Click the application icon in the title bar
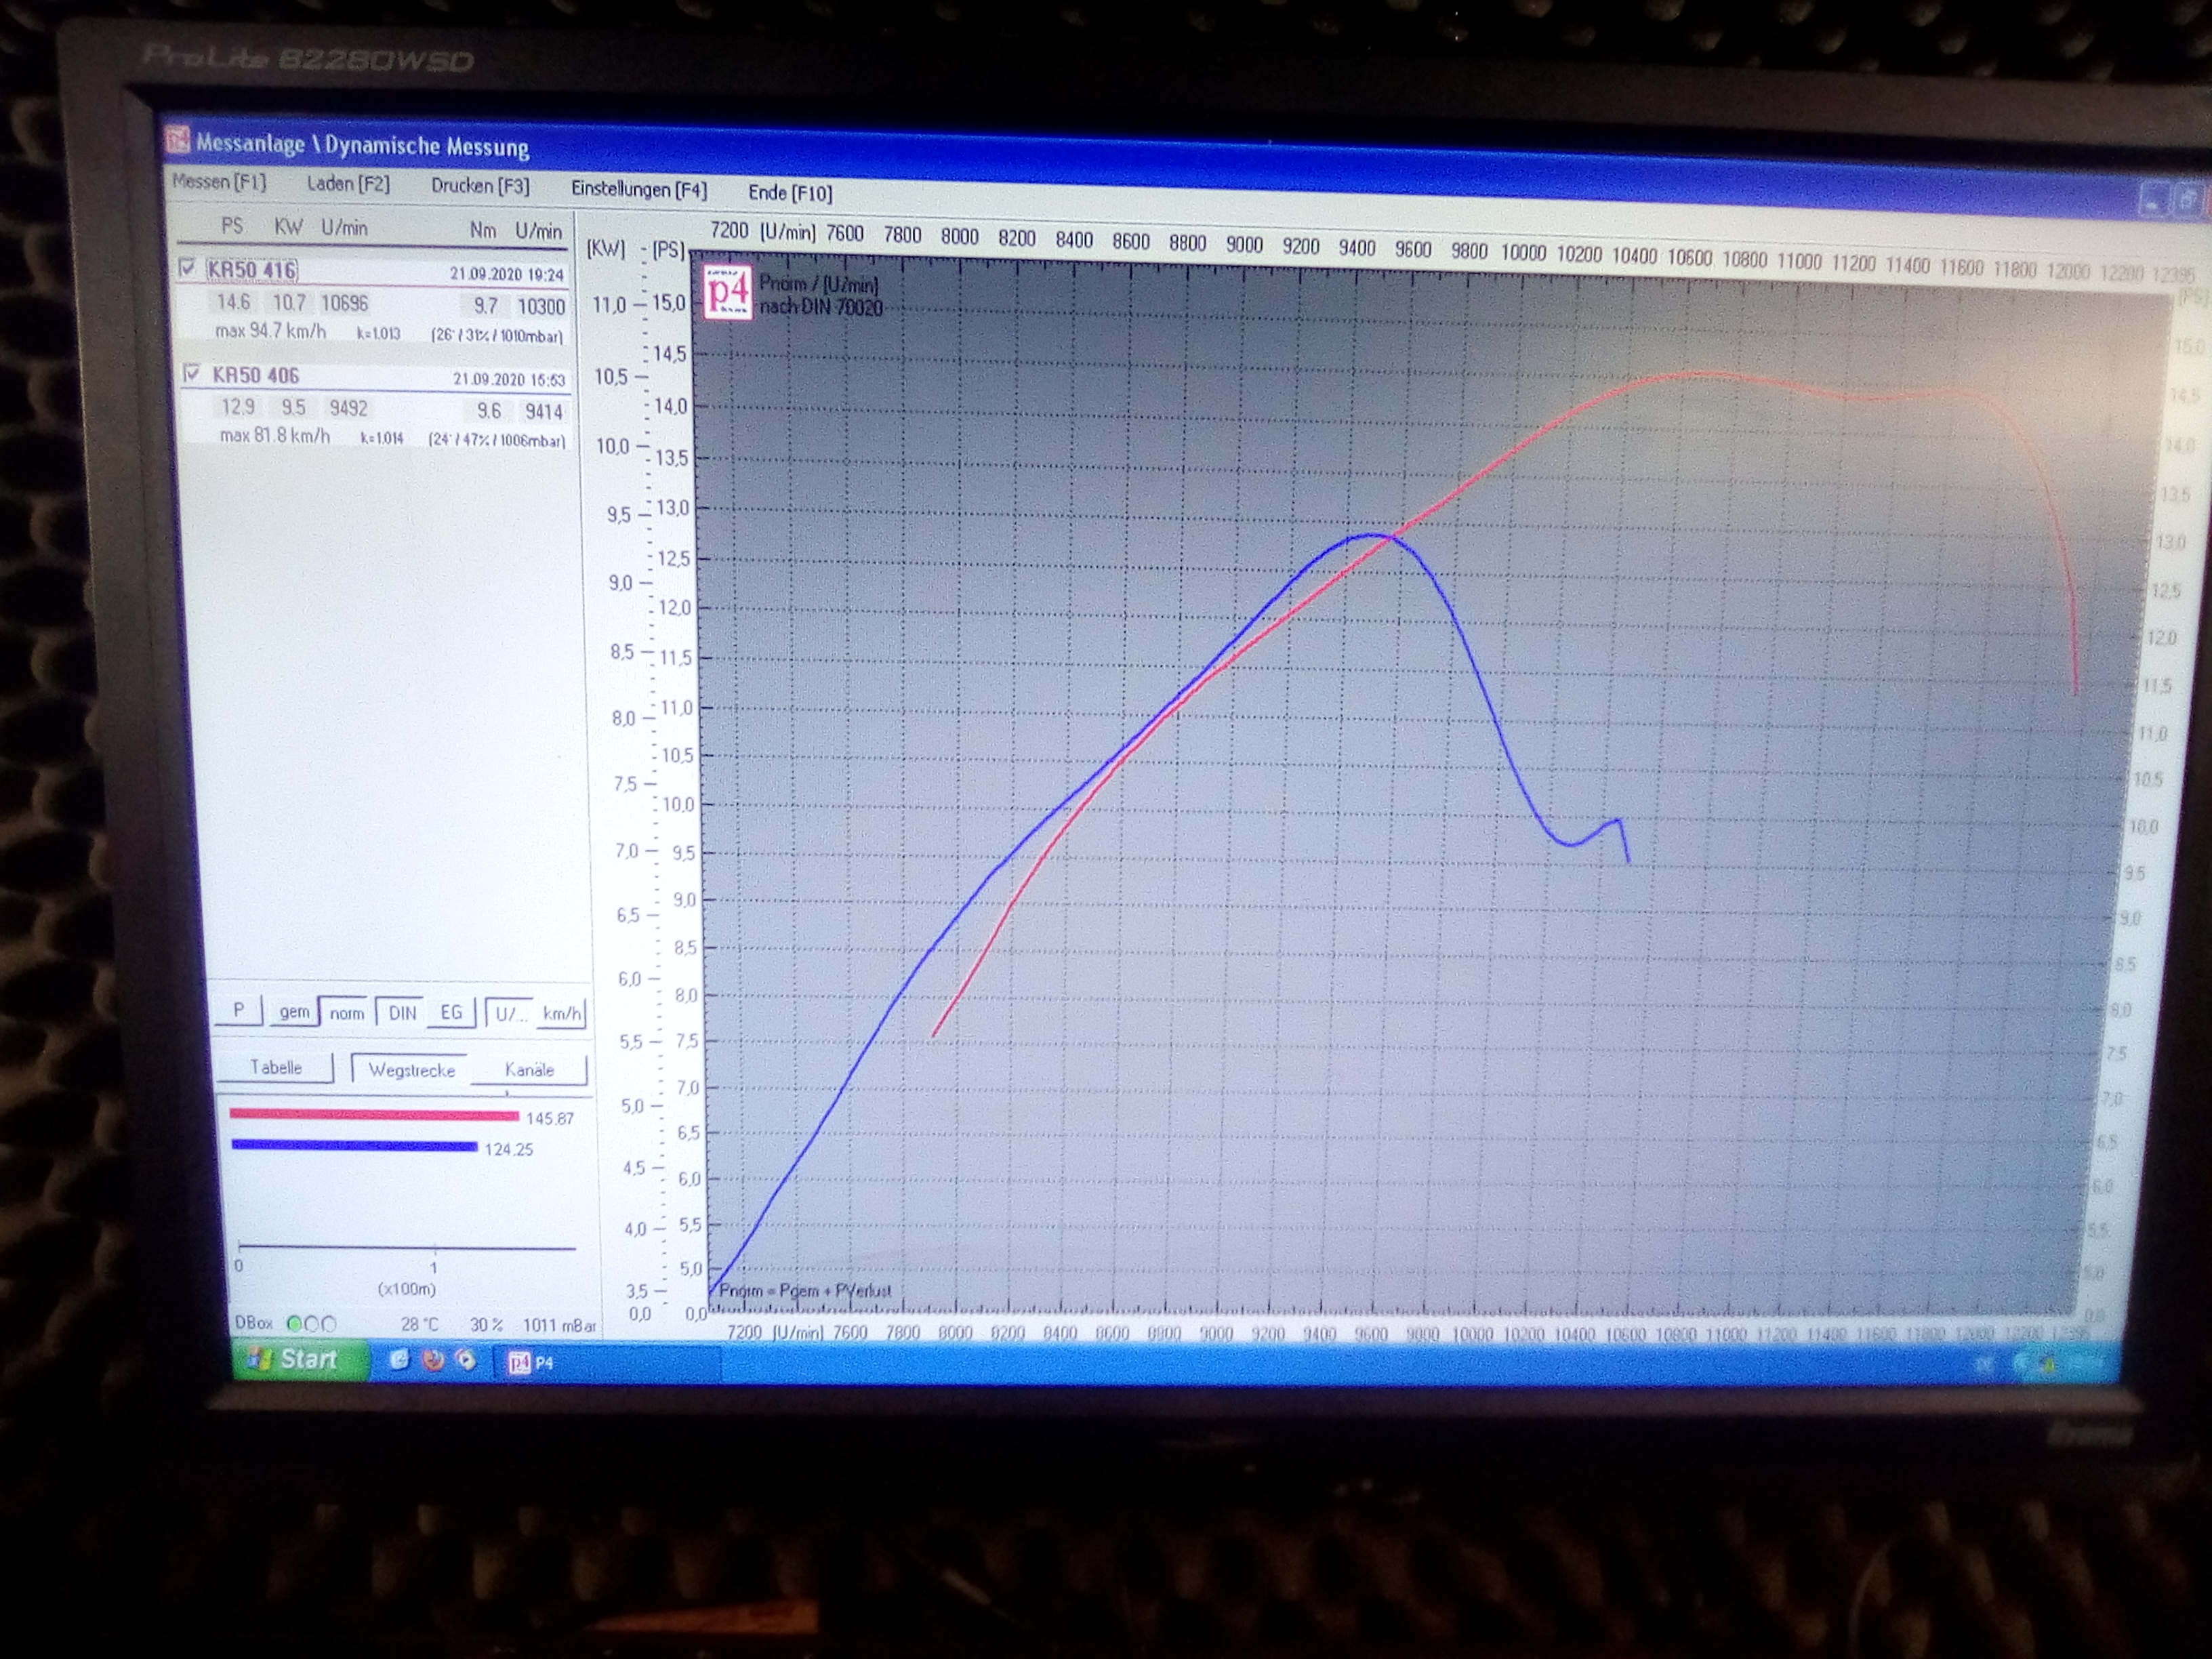Viewport: 2212px width, 1659px height. pos(178,140)
